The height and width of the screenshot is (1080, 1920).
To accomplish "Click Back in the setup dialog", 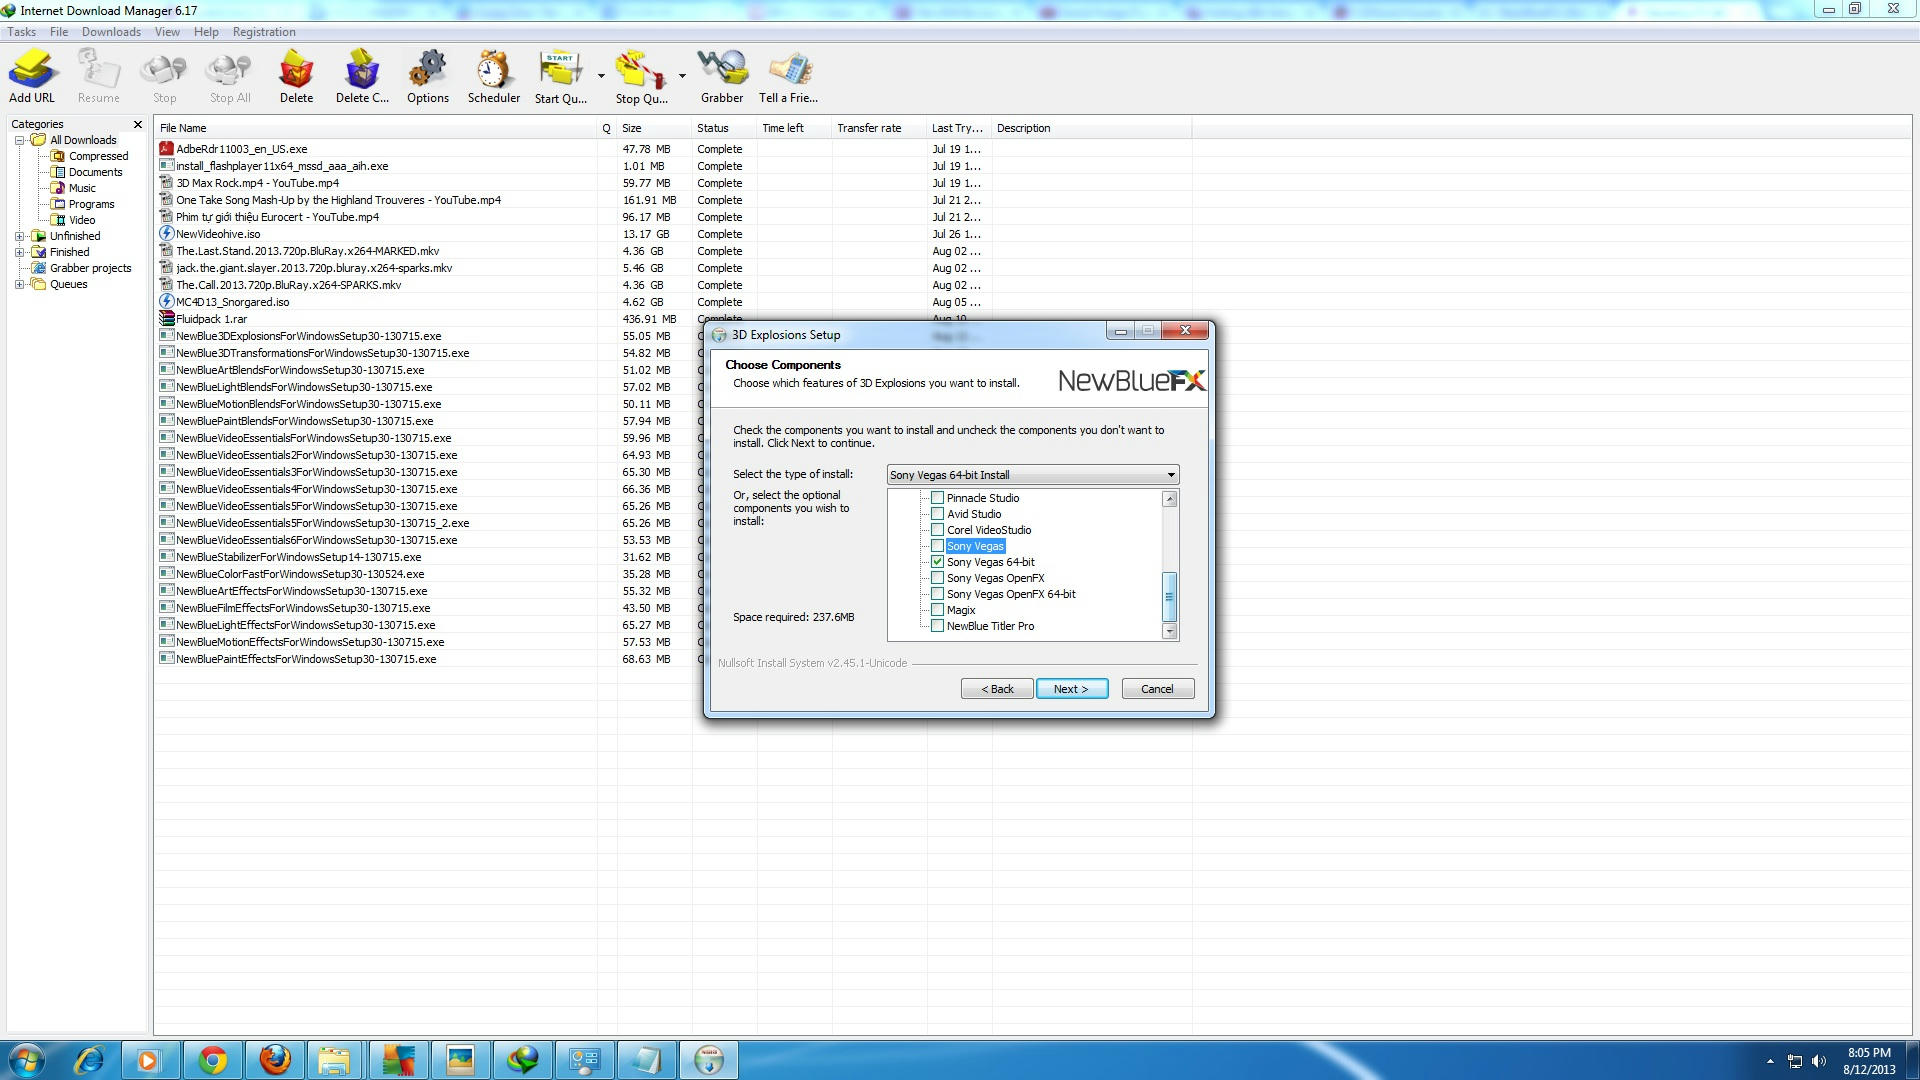I will (997, 689).
